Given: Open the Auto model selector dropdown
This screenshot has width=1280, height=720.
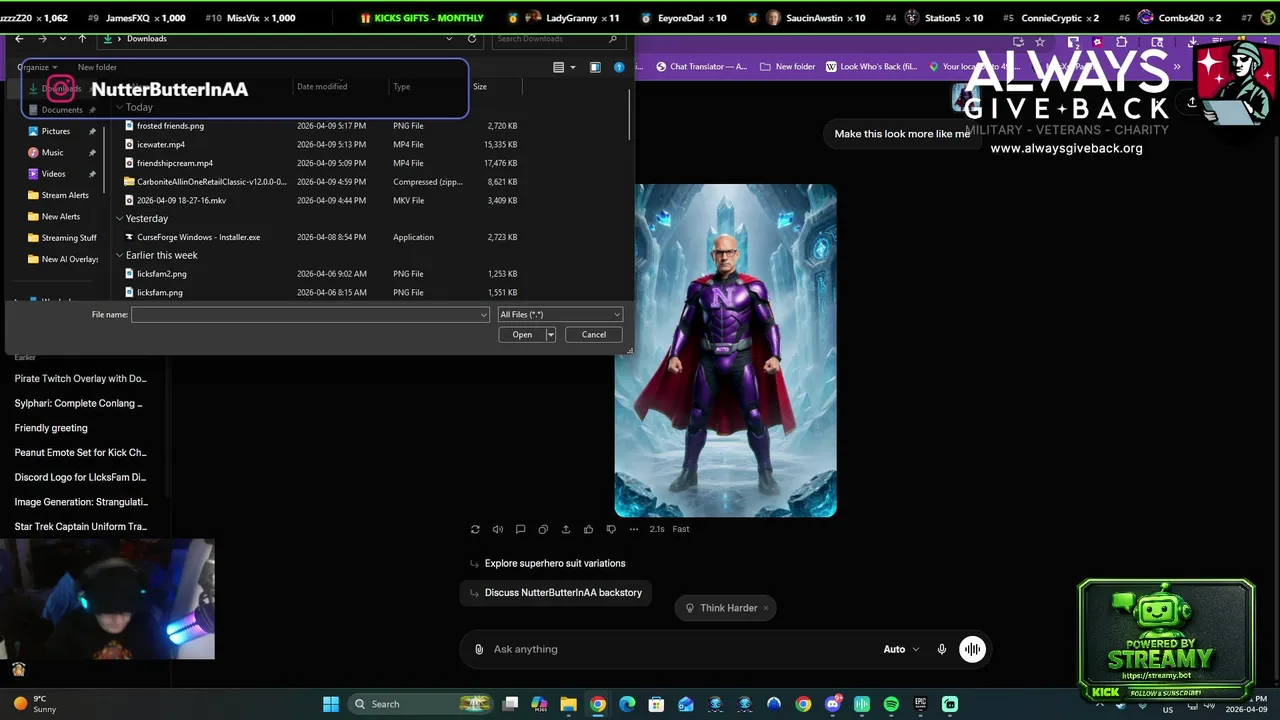Looking at the screenshot, I should click(x=901, y=649).
